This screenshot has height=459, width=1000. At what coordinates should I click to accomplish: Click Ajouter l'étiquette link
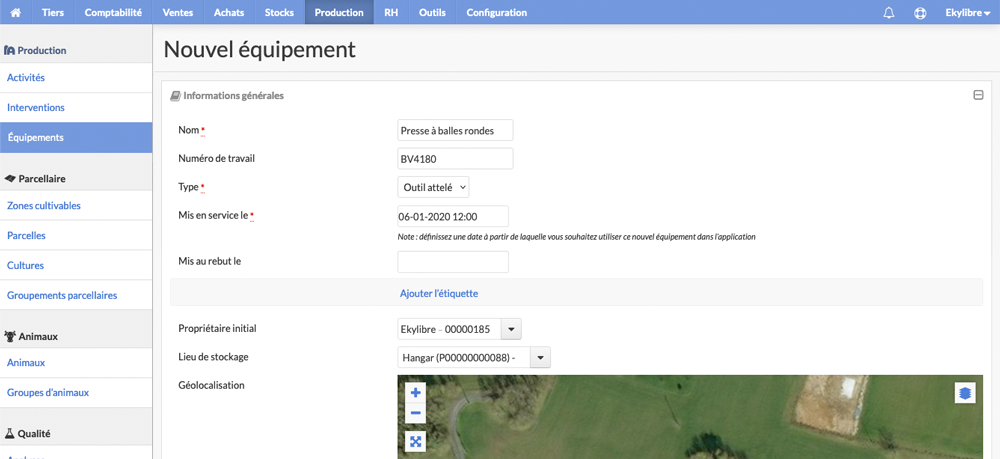[439, 294]
